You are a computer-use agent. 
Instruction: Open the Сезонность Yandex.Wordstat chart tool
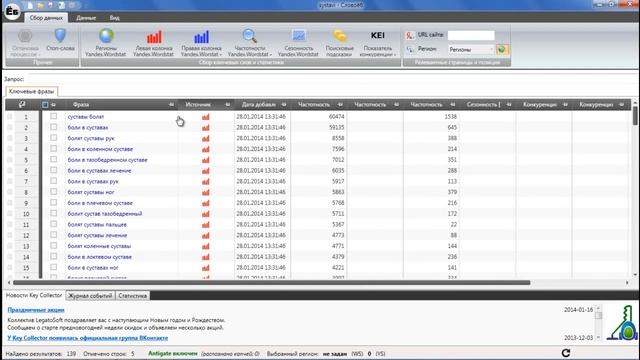[x=298, y=42]
